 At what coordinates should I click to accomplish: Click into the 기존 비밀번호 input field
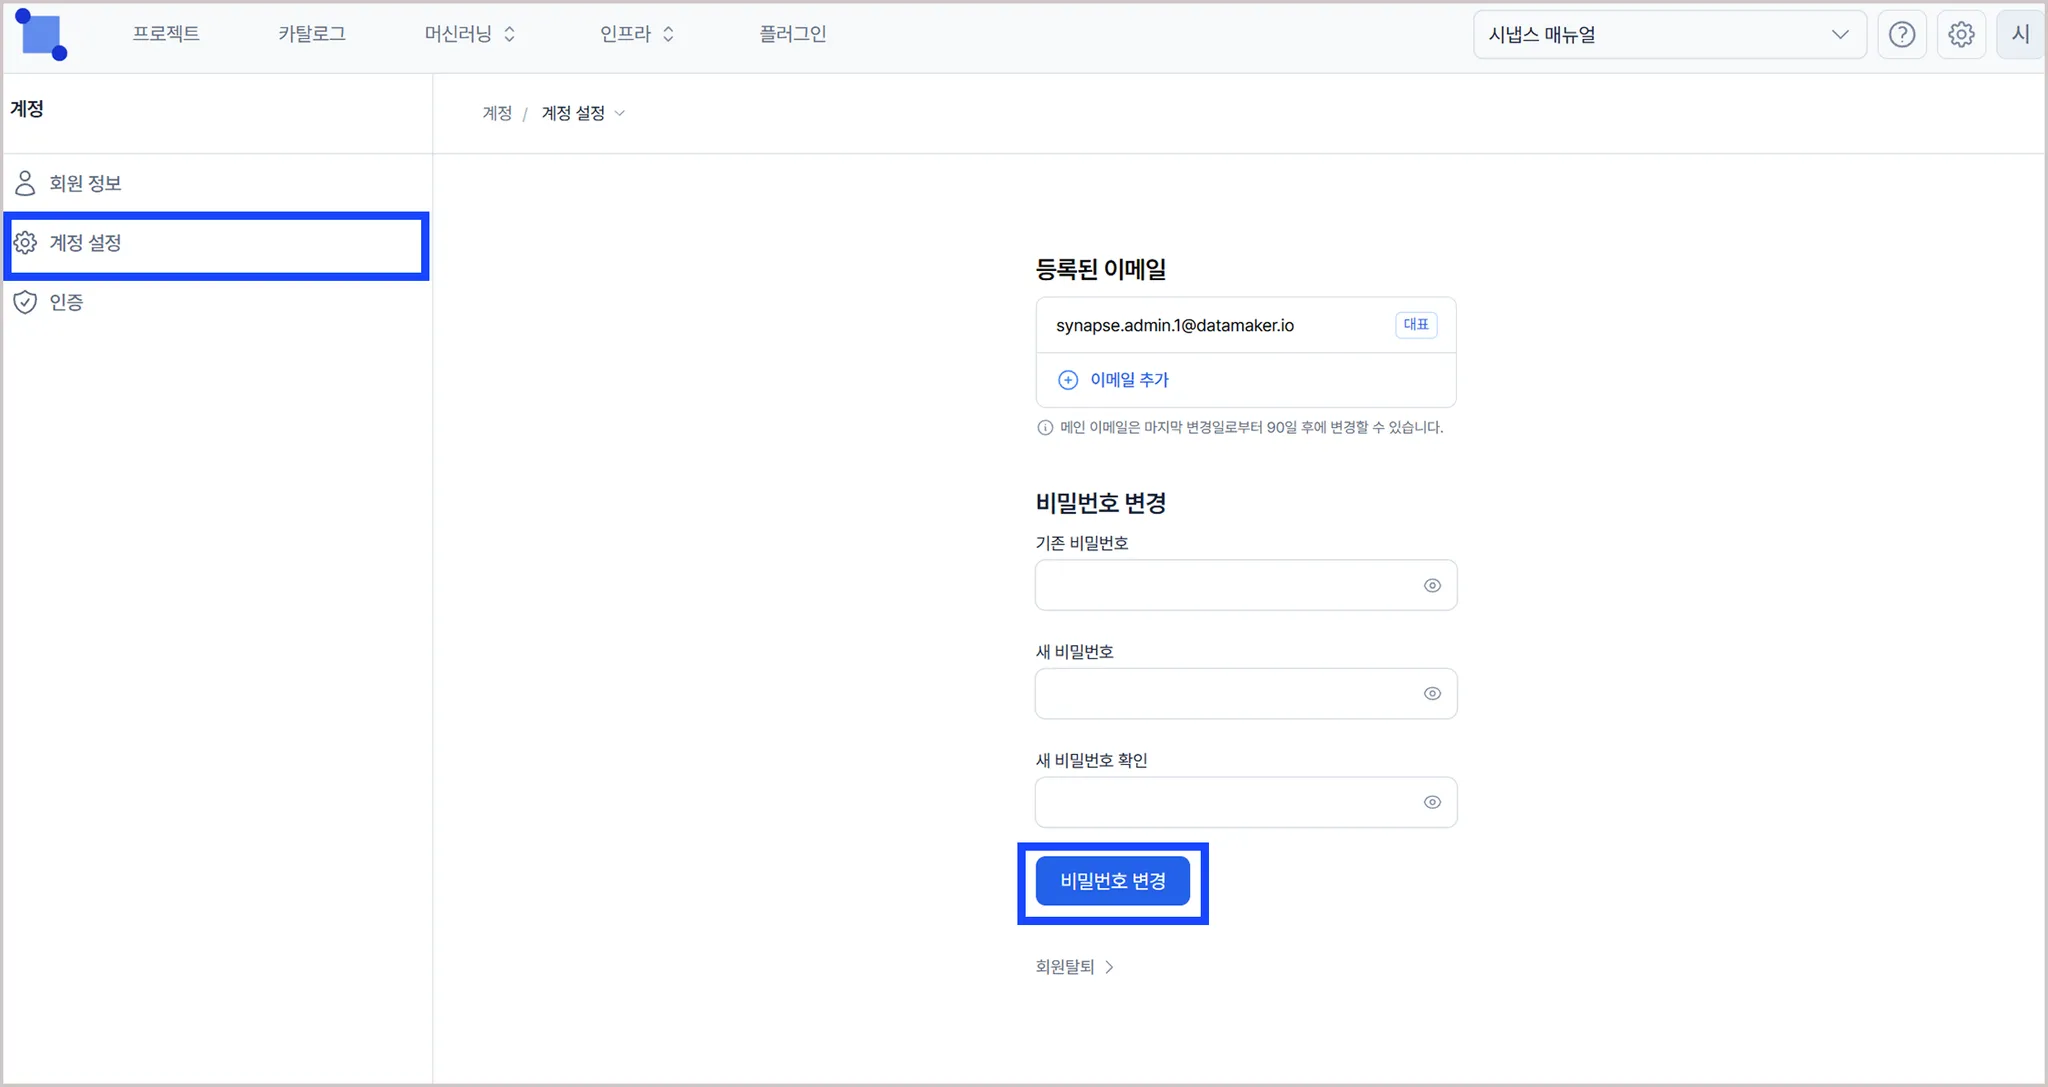pyautogui.click(x=1225, y=586)
